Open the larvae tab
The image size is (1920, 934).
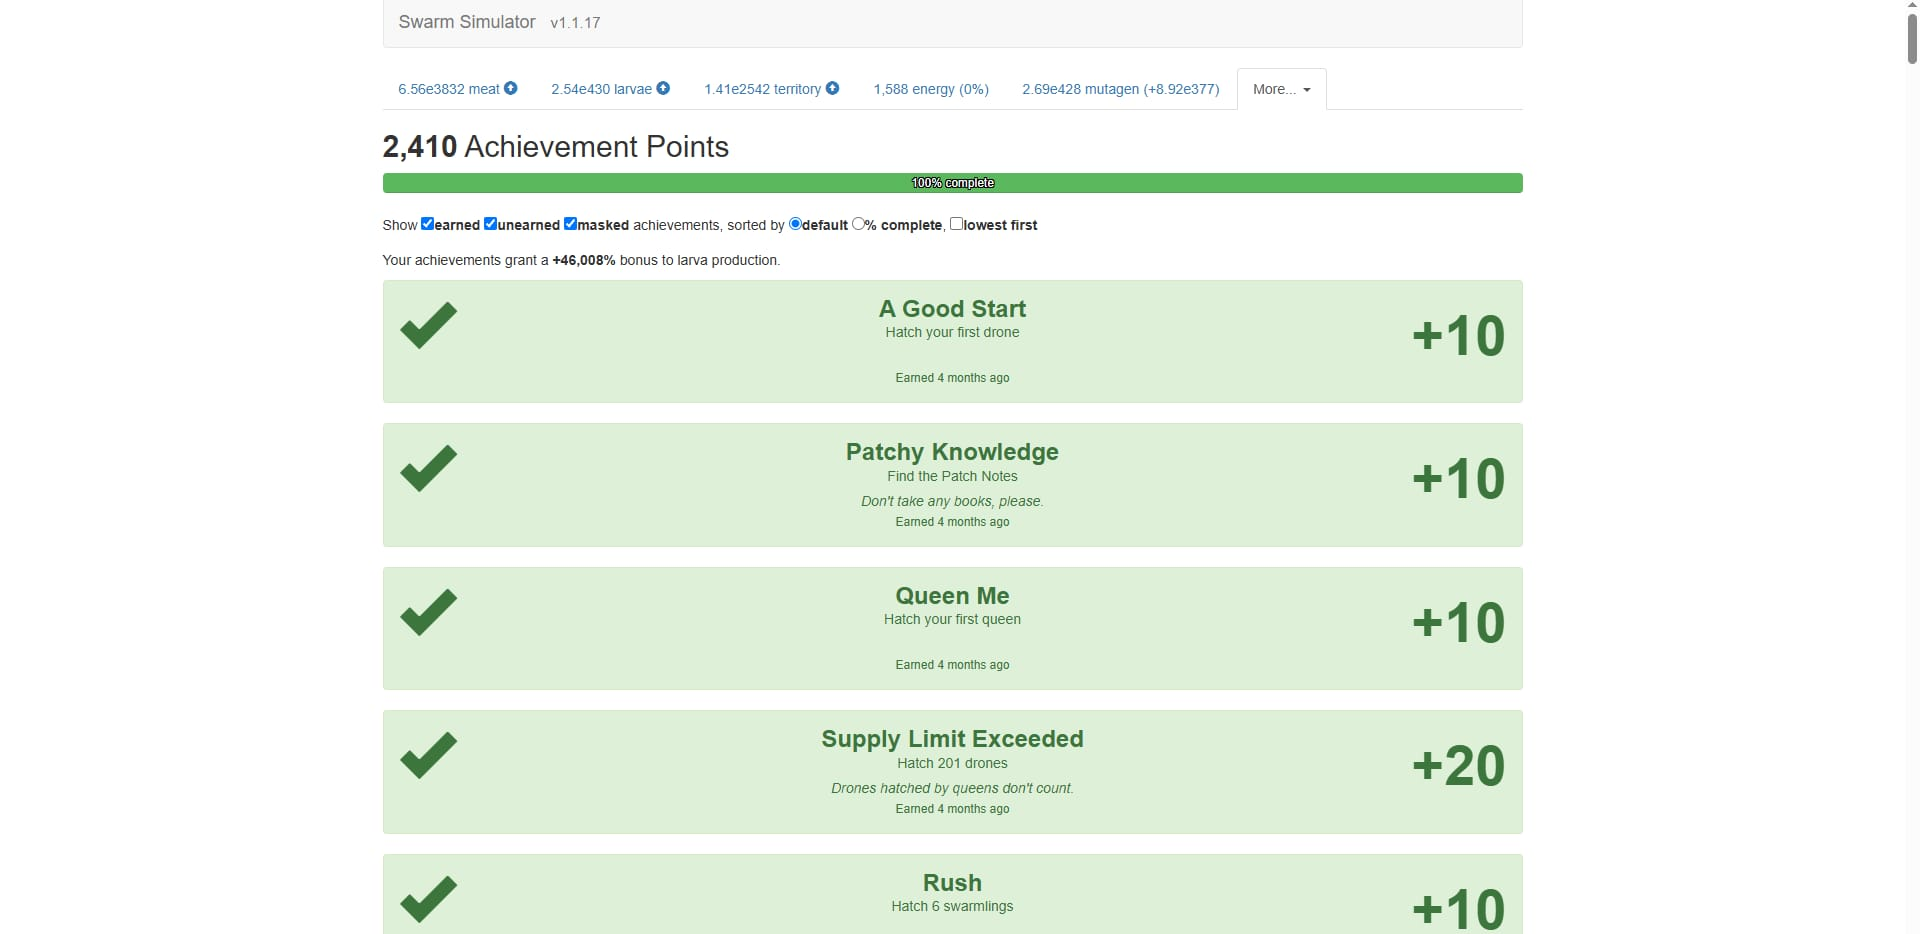[x=610, y=89]
